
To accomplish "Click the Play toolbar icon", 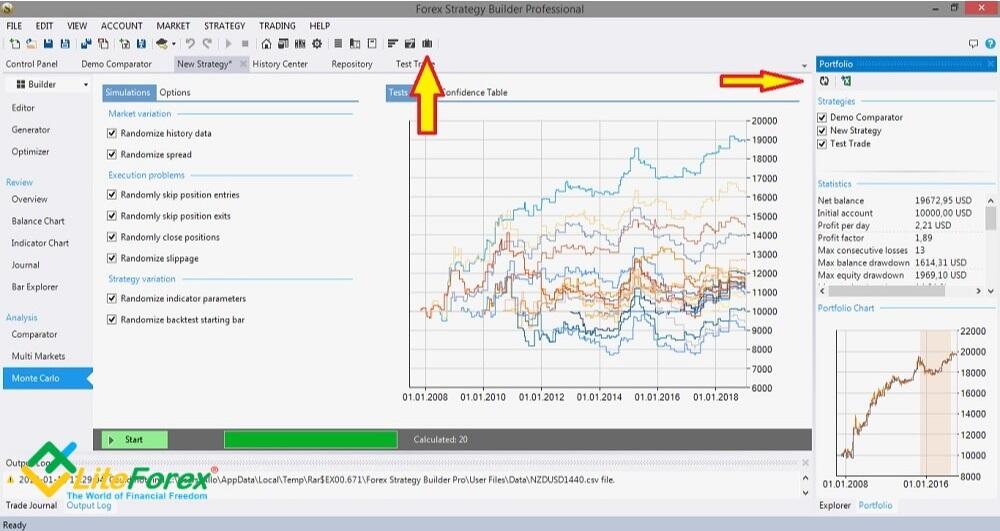I will tap(228, 43).
